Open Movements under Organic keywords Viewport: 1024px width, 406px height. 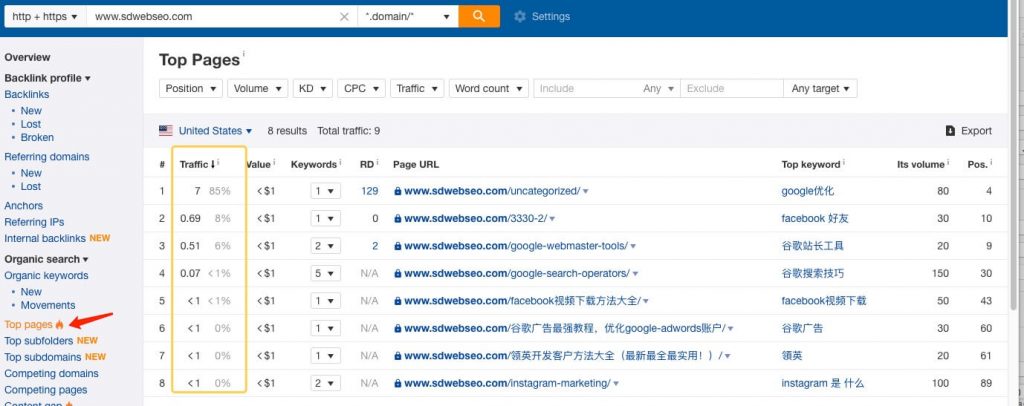(48, 305)
